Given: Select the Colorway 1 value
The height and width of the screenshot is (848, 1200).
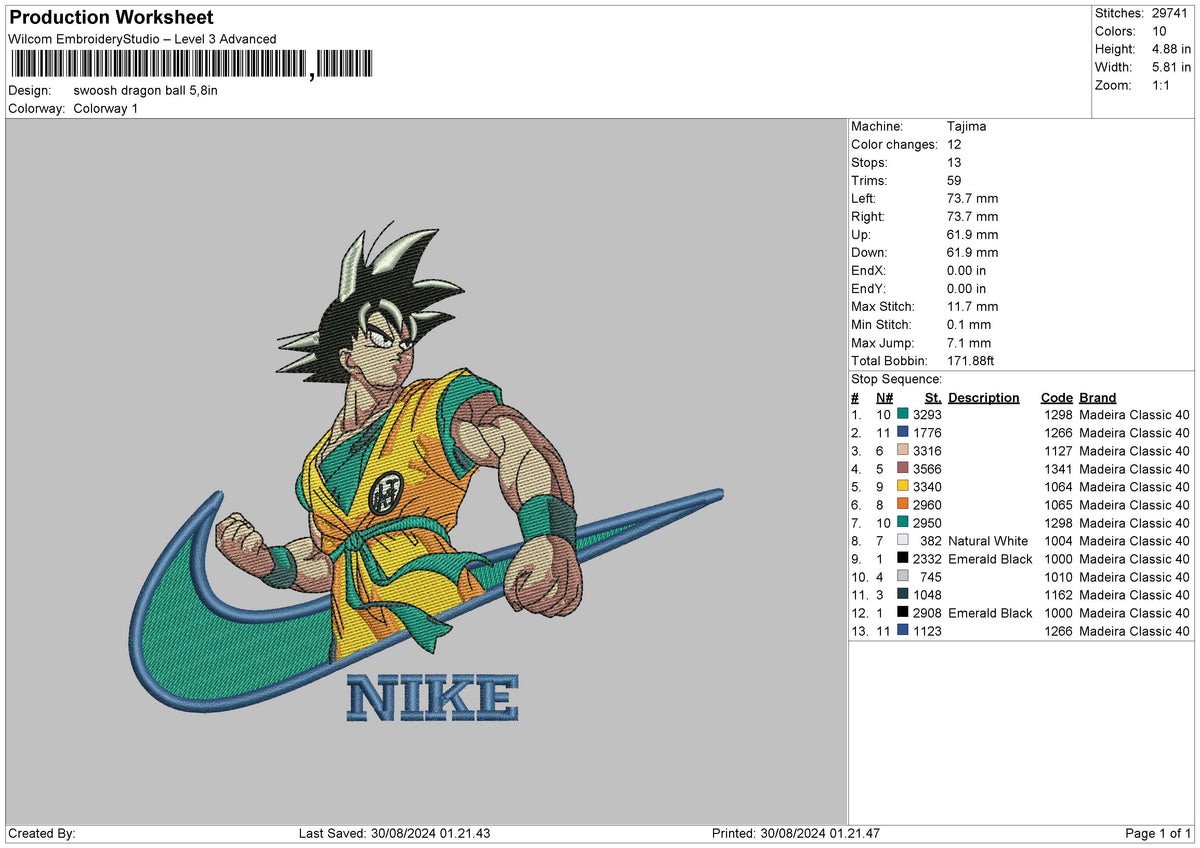Looking at the screenshot, I should click(x=106, y=108).
